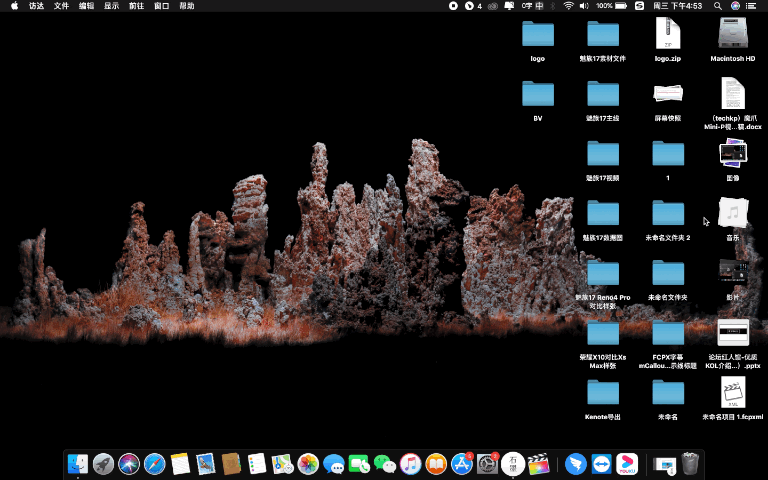Open the 文件 menu
768x480 pixels.
[x=62, y=6]
